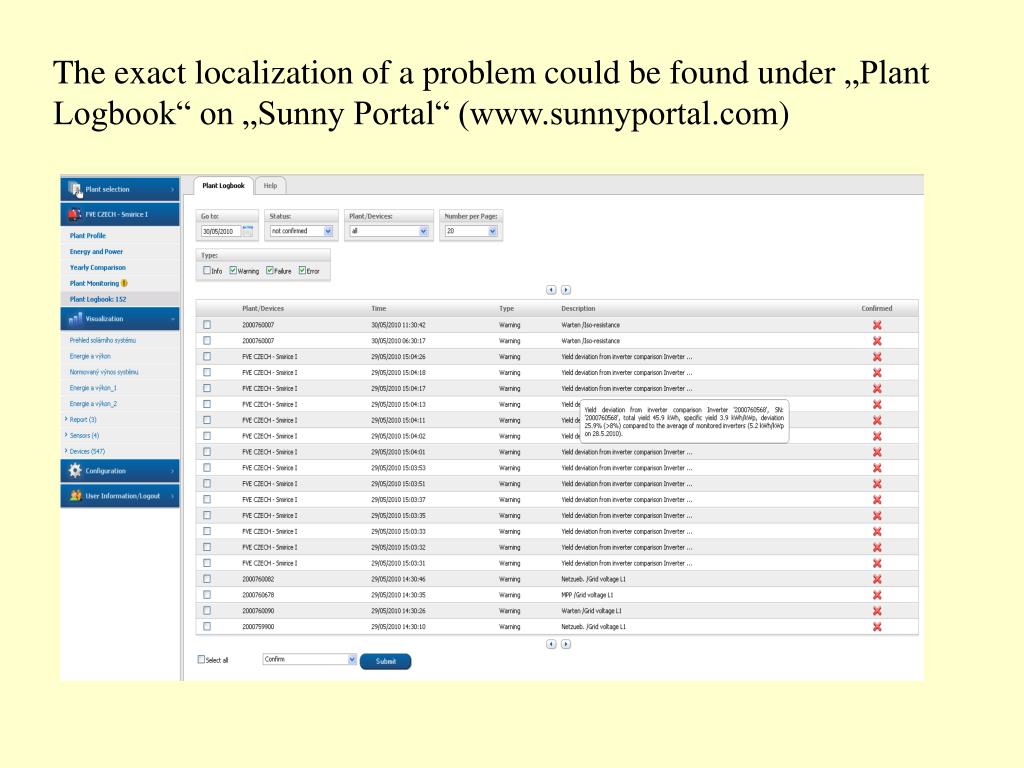Open Plant Logbook: 152 in the sidebar
This screenshot has width=1024, height=768.
pyautogui.click(x=98, y=299)
